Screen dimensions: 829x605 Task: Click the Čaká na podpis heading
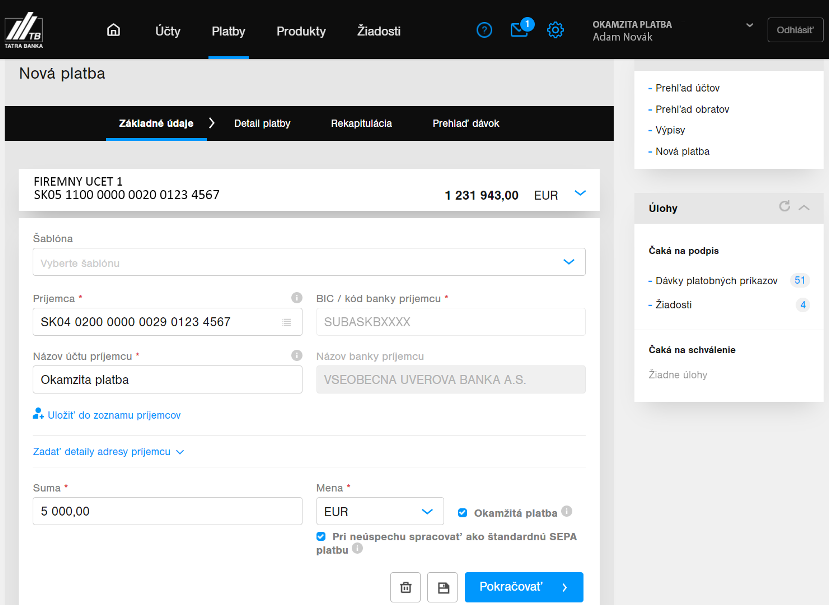[x=684, y=251]
